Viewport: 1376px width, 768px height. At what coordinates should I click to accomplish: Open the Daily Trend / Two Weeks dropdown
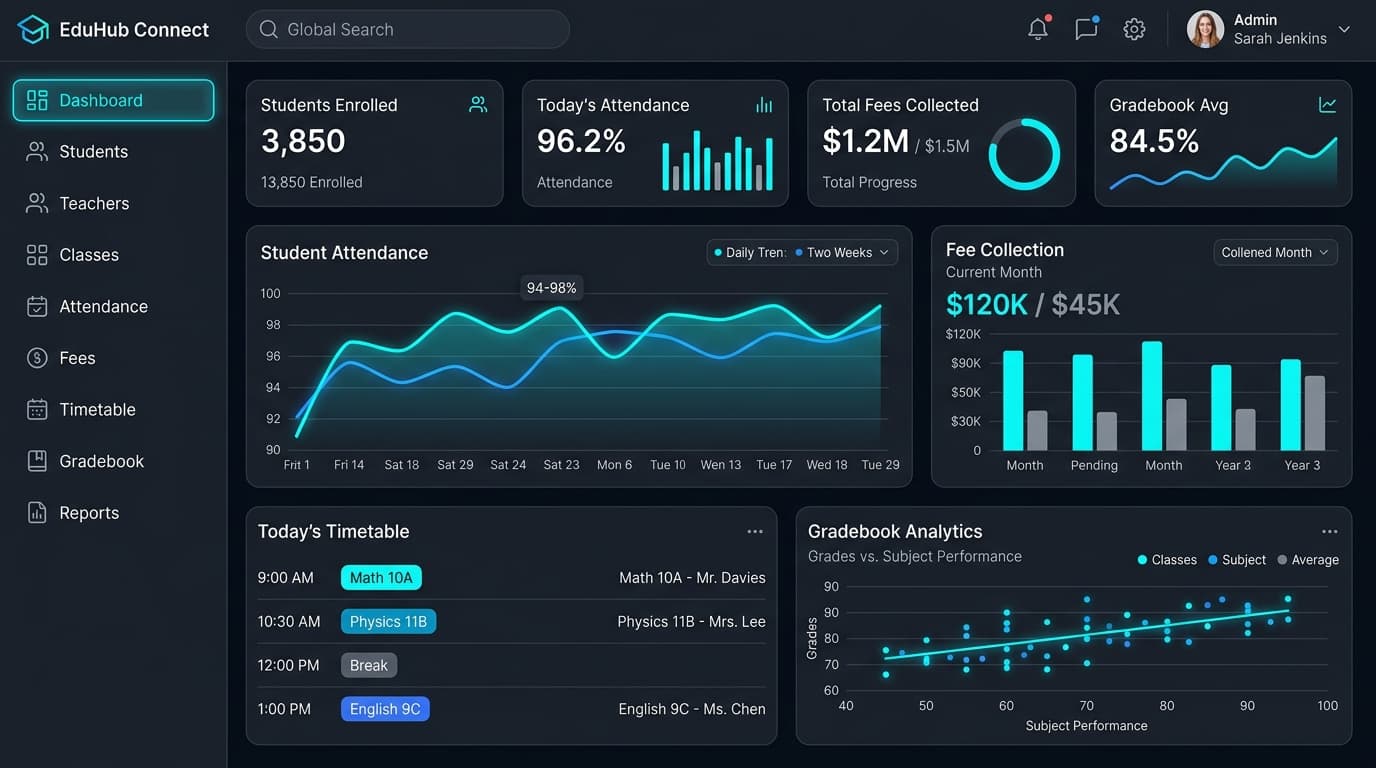point(802,253)
